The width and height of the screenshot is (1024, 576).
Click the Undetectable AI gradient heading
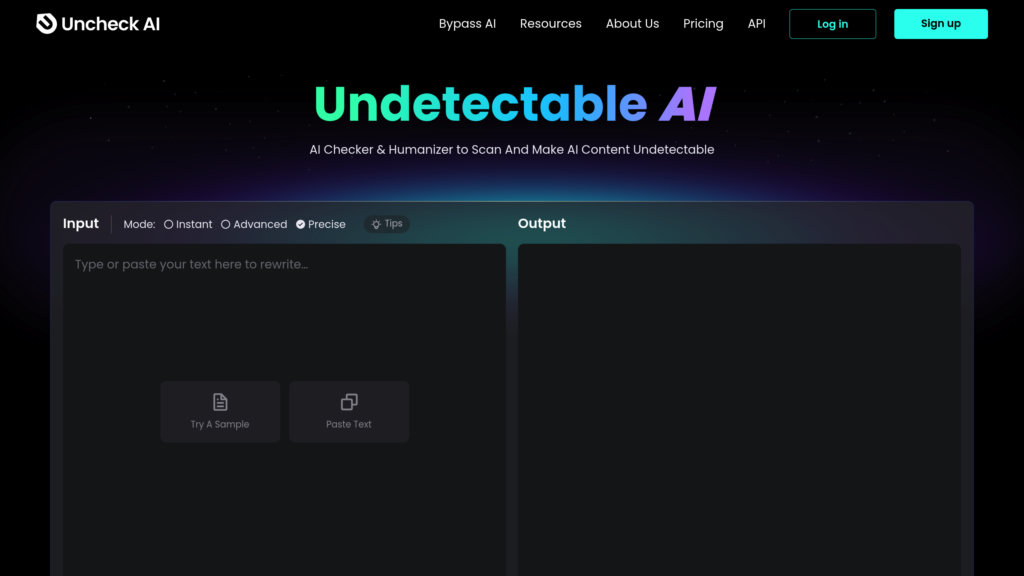[514, 104]
